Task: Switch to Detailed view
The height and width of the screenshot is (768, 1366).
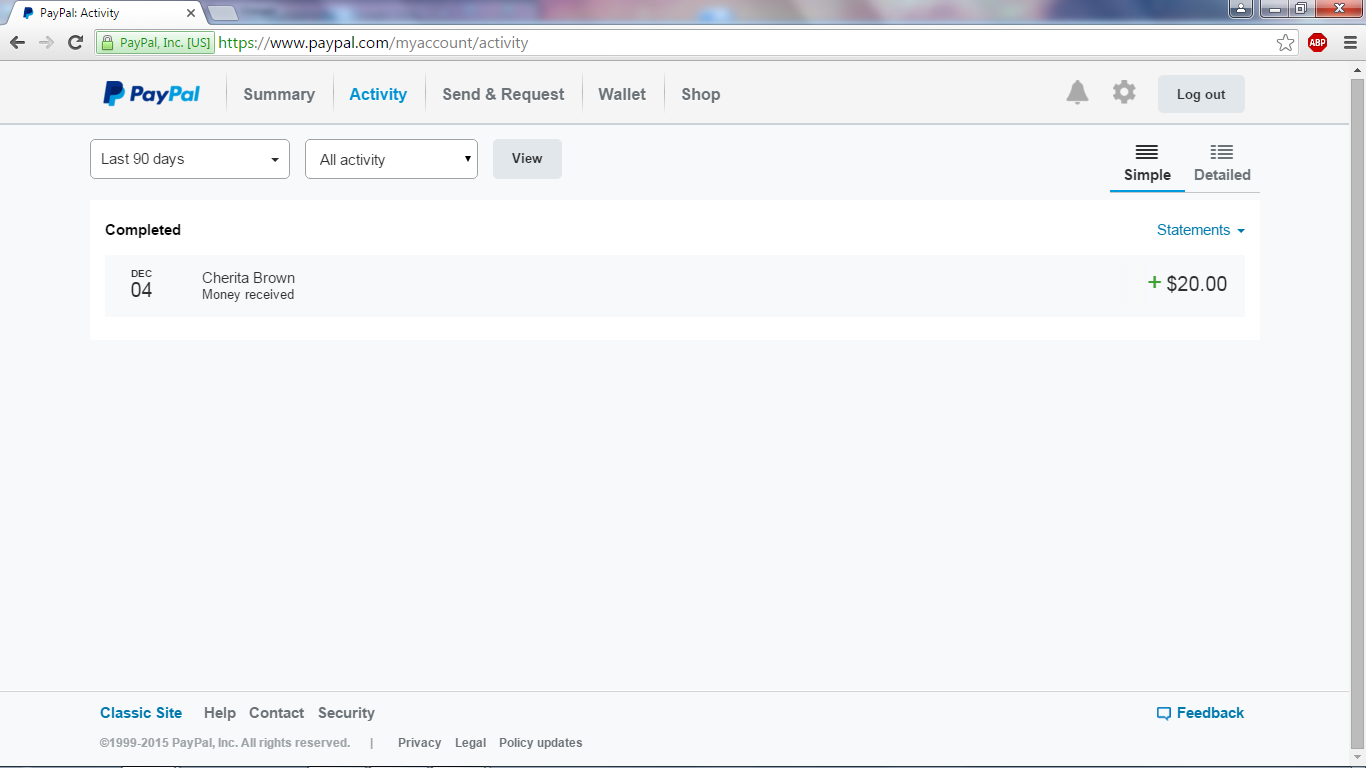Action: tap(1222, 163)
